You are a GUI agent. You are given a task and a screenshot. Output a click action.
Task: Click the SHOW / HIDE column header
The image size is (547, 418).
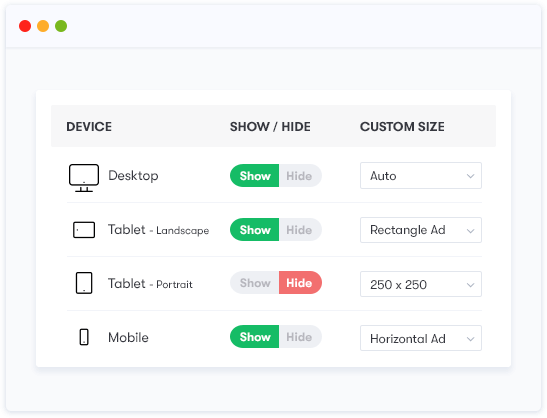pos(270,126)
